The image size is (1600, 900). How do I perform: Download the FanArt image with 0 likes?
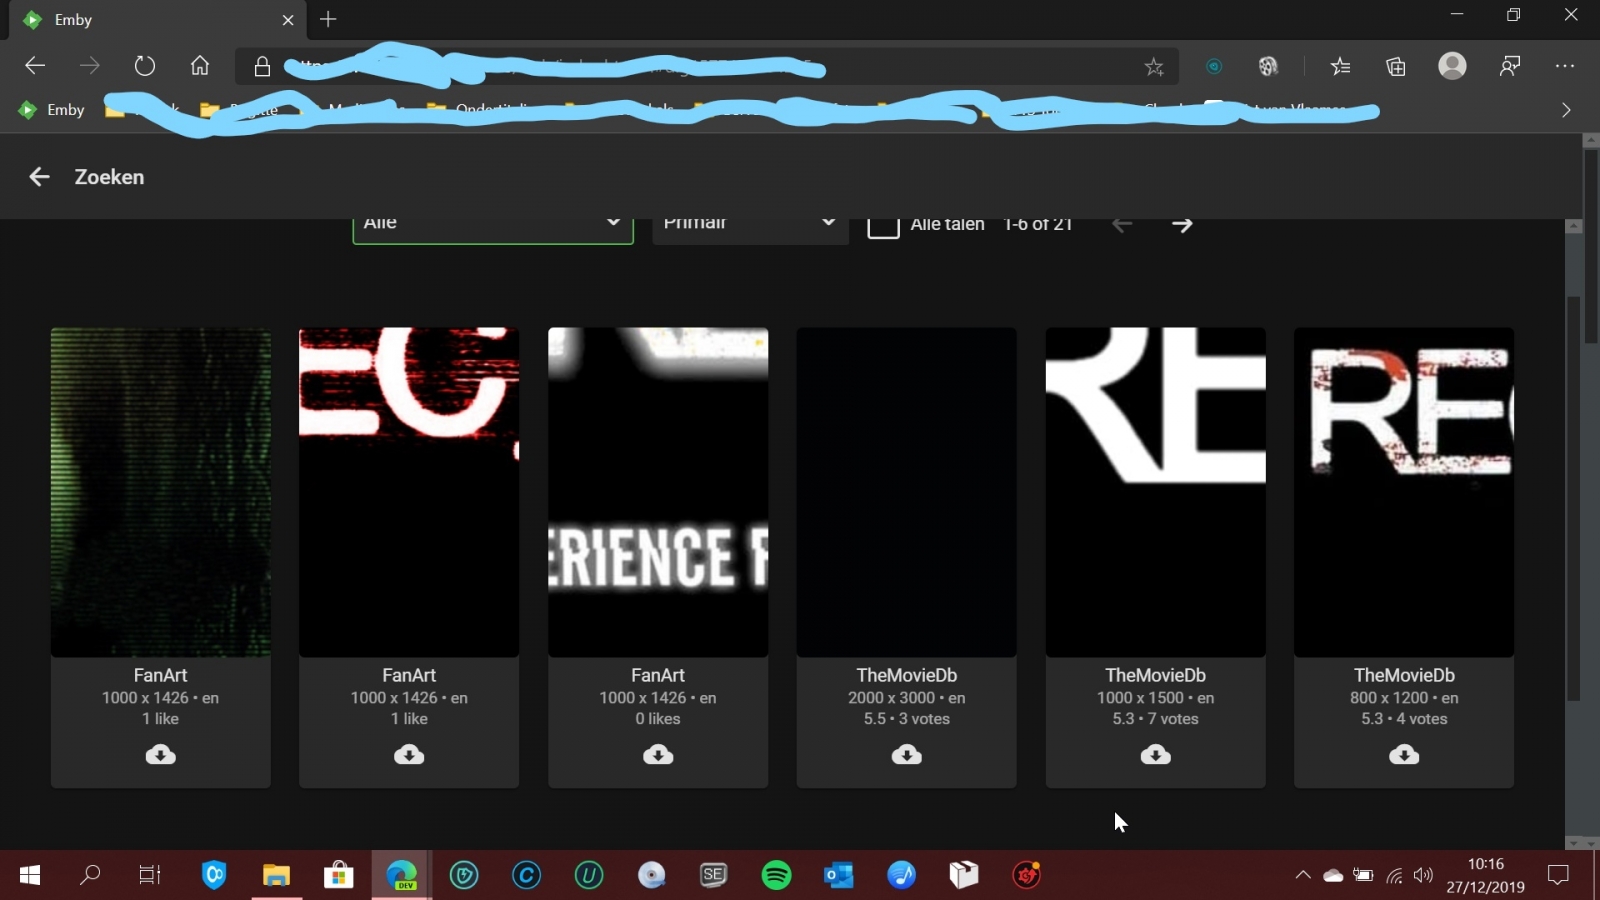pyautogui.click(x=657, y=755)
